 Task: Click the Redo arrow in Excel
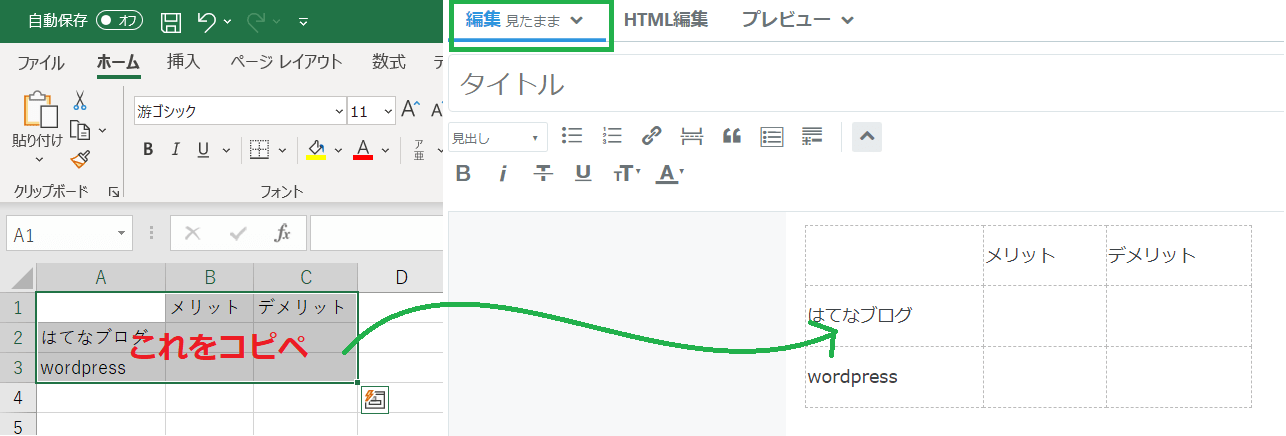255,20
